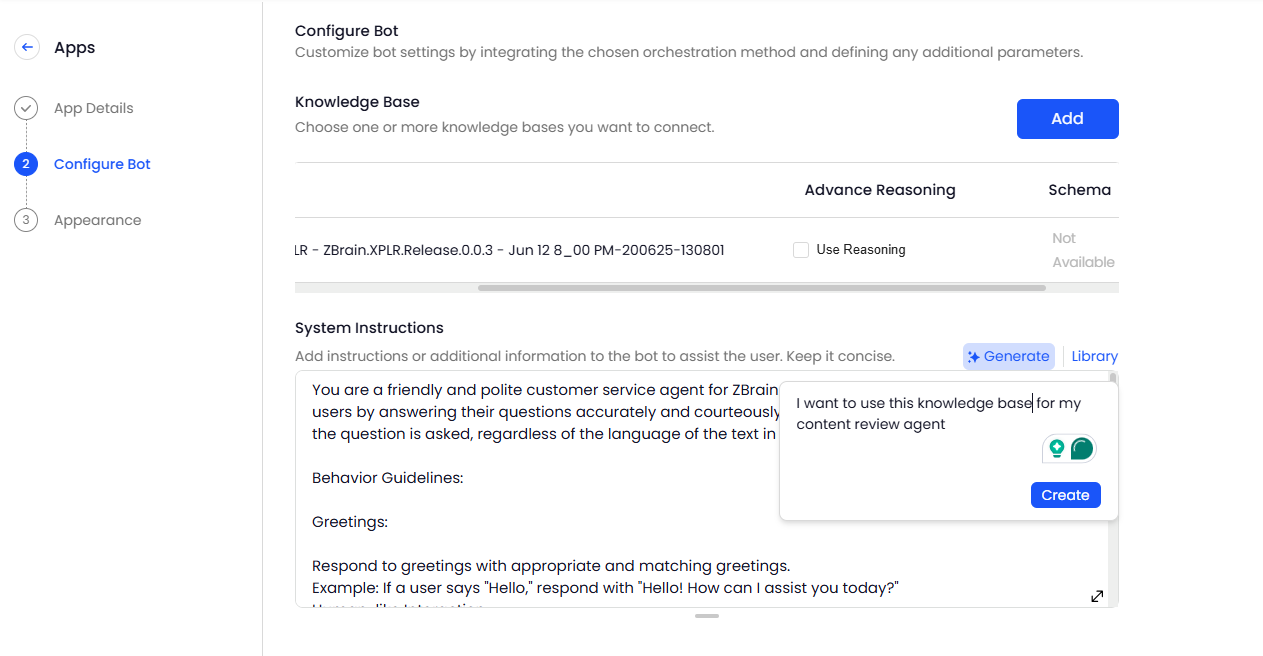The height and width of the screenshot is (656, 1263).
Task: Click the Create button in prompt popup
Action: (x=1065, y=495)
